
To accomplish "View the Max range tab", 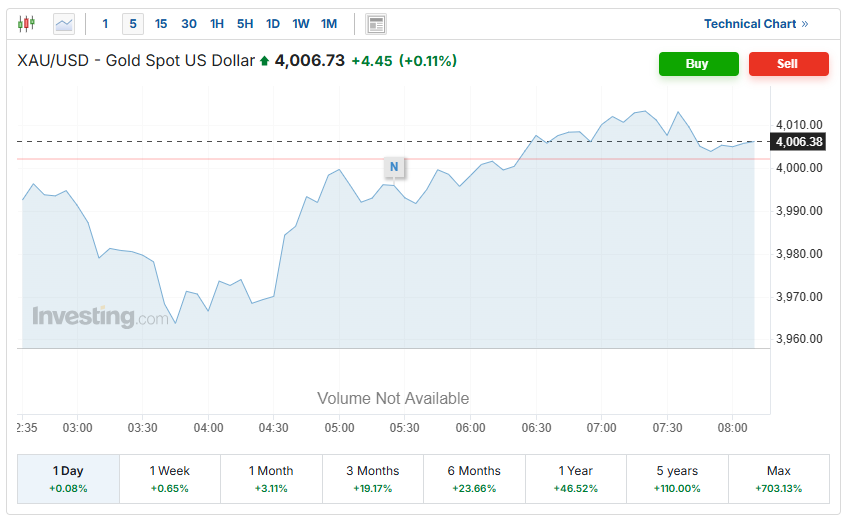I will click(778, 479).
